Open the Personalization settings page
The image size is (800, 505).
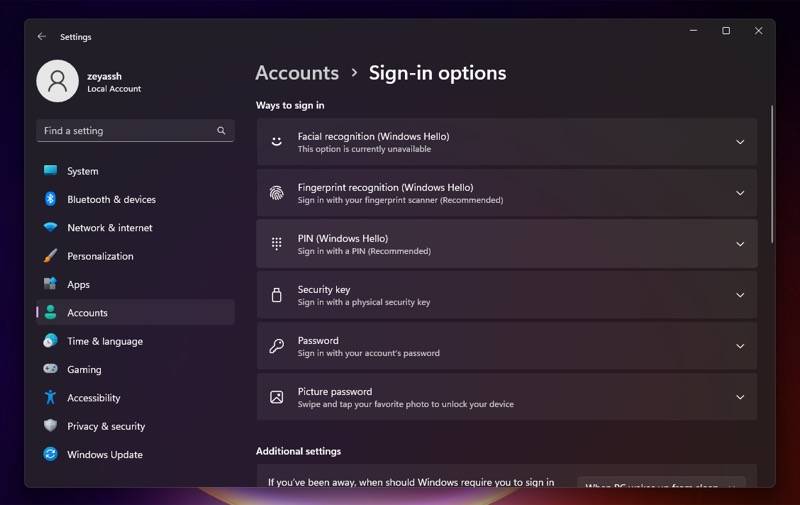point(100,256)
